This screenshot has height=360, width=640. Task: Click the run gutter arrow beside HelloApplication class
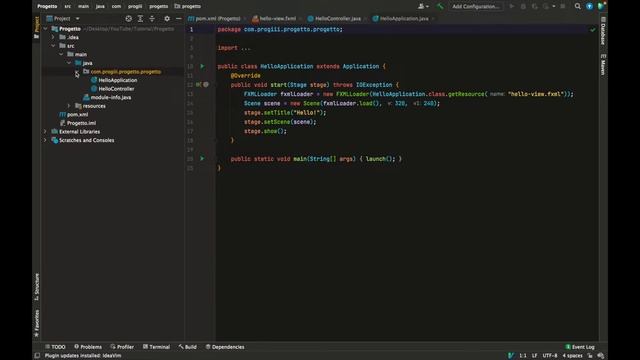(202, 66)
